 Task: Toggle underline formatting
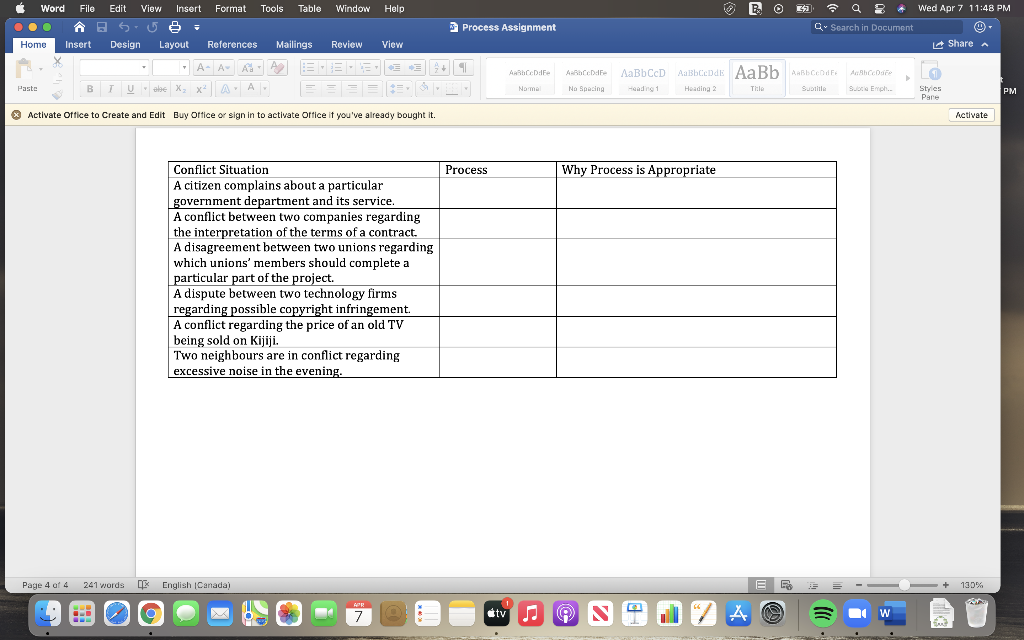pos(130,89)
